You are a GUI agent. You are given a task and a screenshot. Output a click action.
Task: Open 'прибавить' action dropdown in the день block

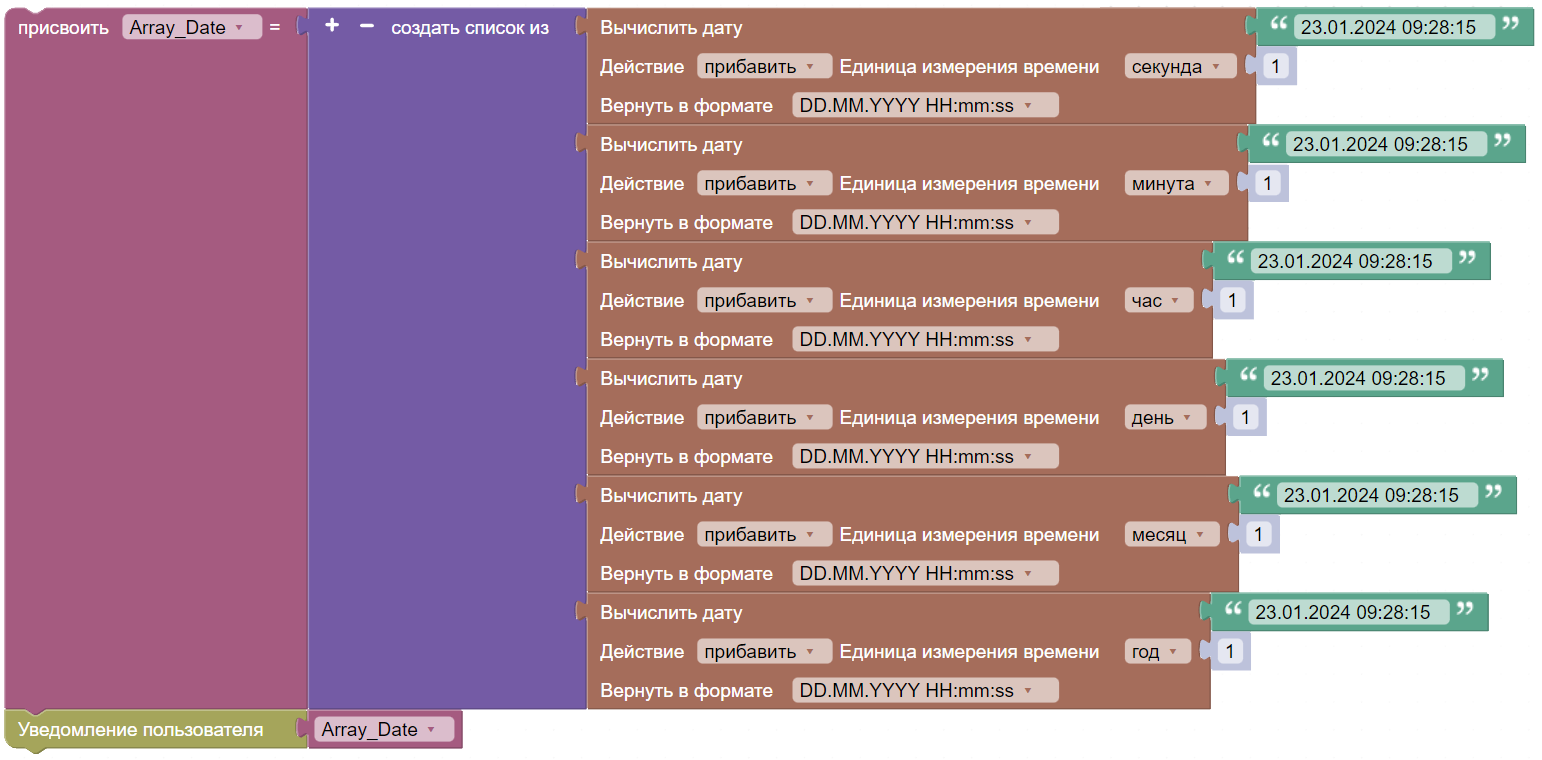click(x=764, y=418)
